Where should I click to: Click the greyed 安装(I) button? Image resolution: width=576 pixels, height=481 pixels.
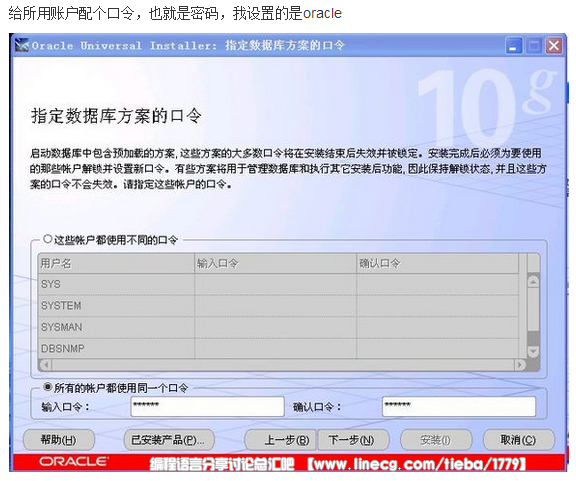436,440
